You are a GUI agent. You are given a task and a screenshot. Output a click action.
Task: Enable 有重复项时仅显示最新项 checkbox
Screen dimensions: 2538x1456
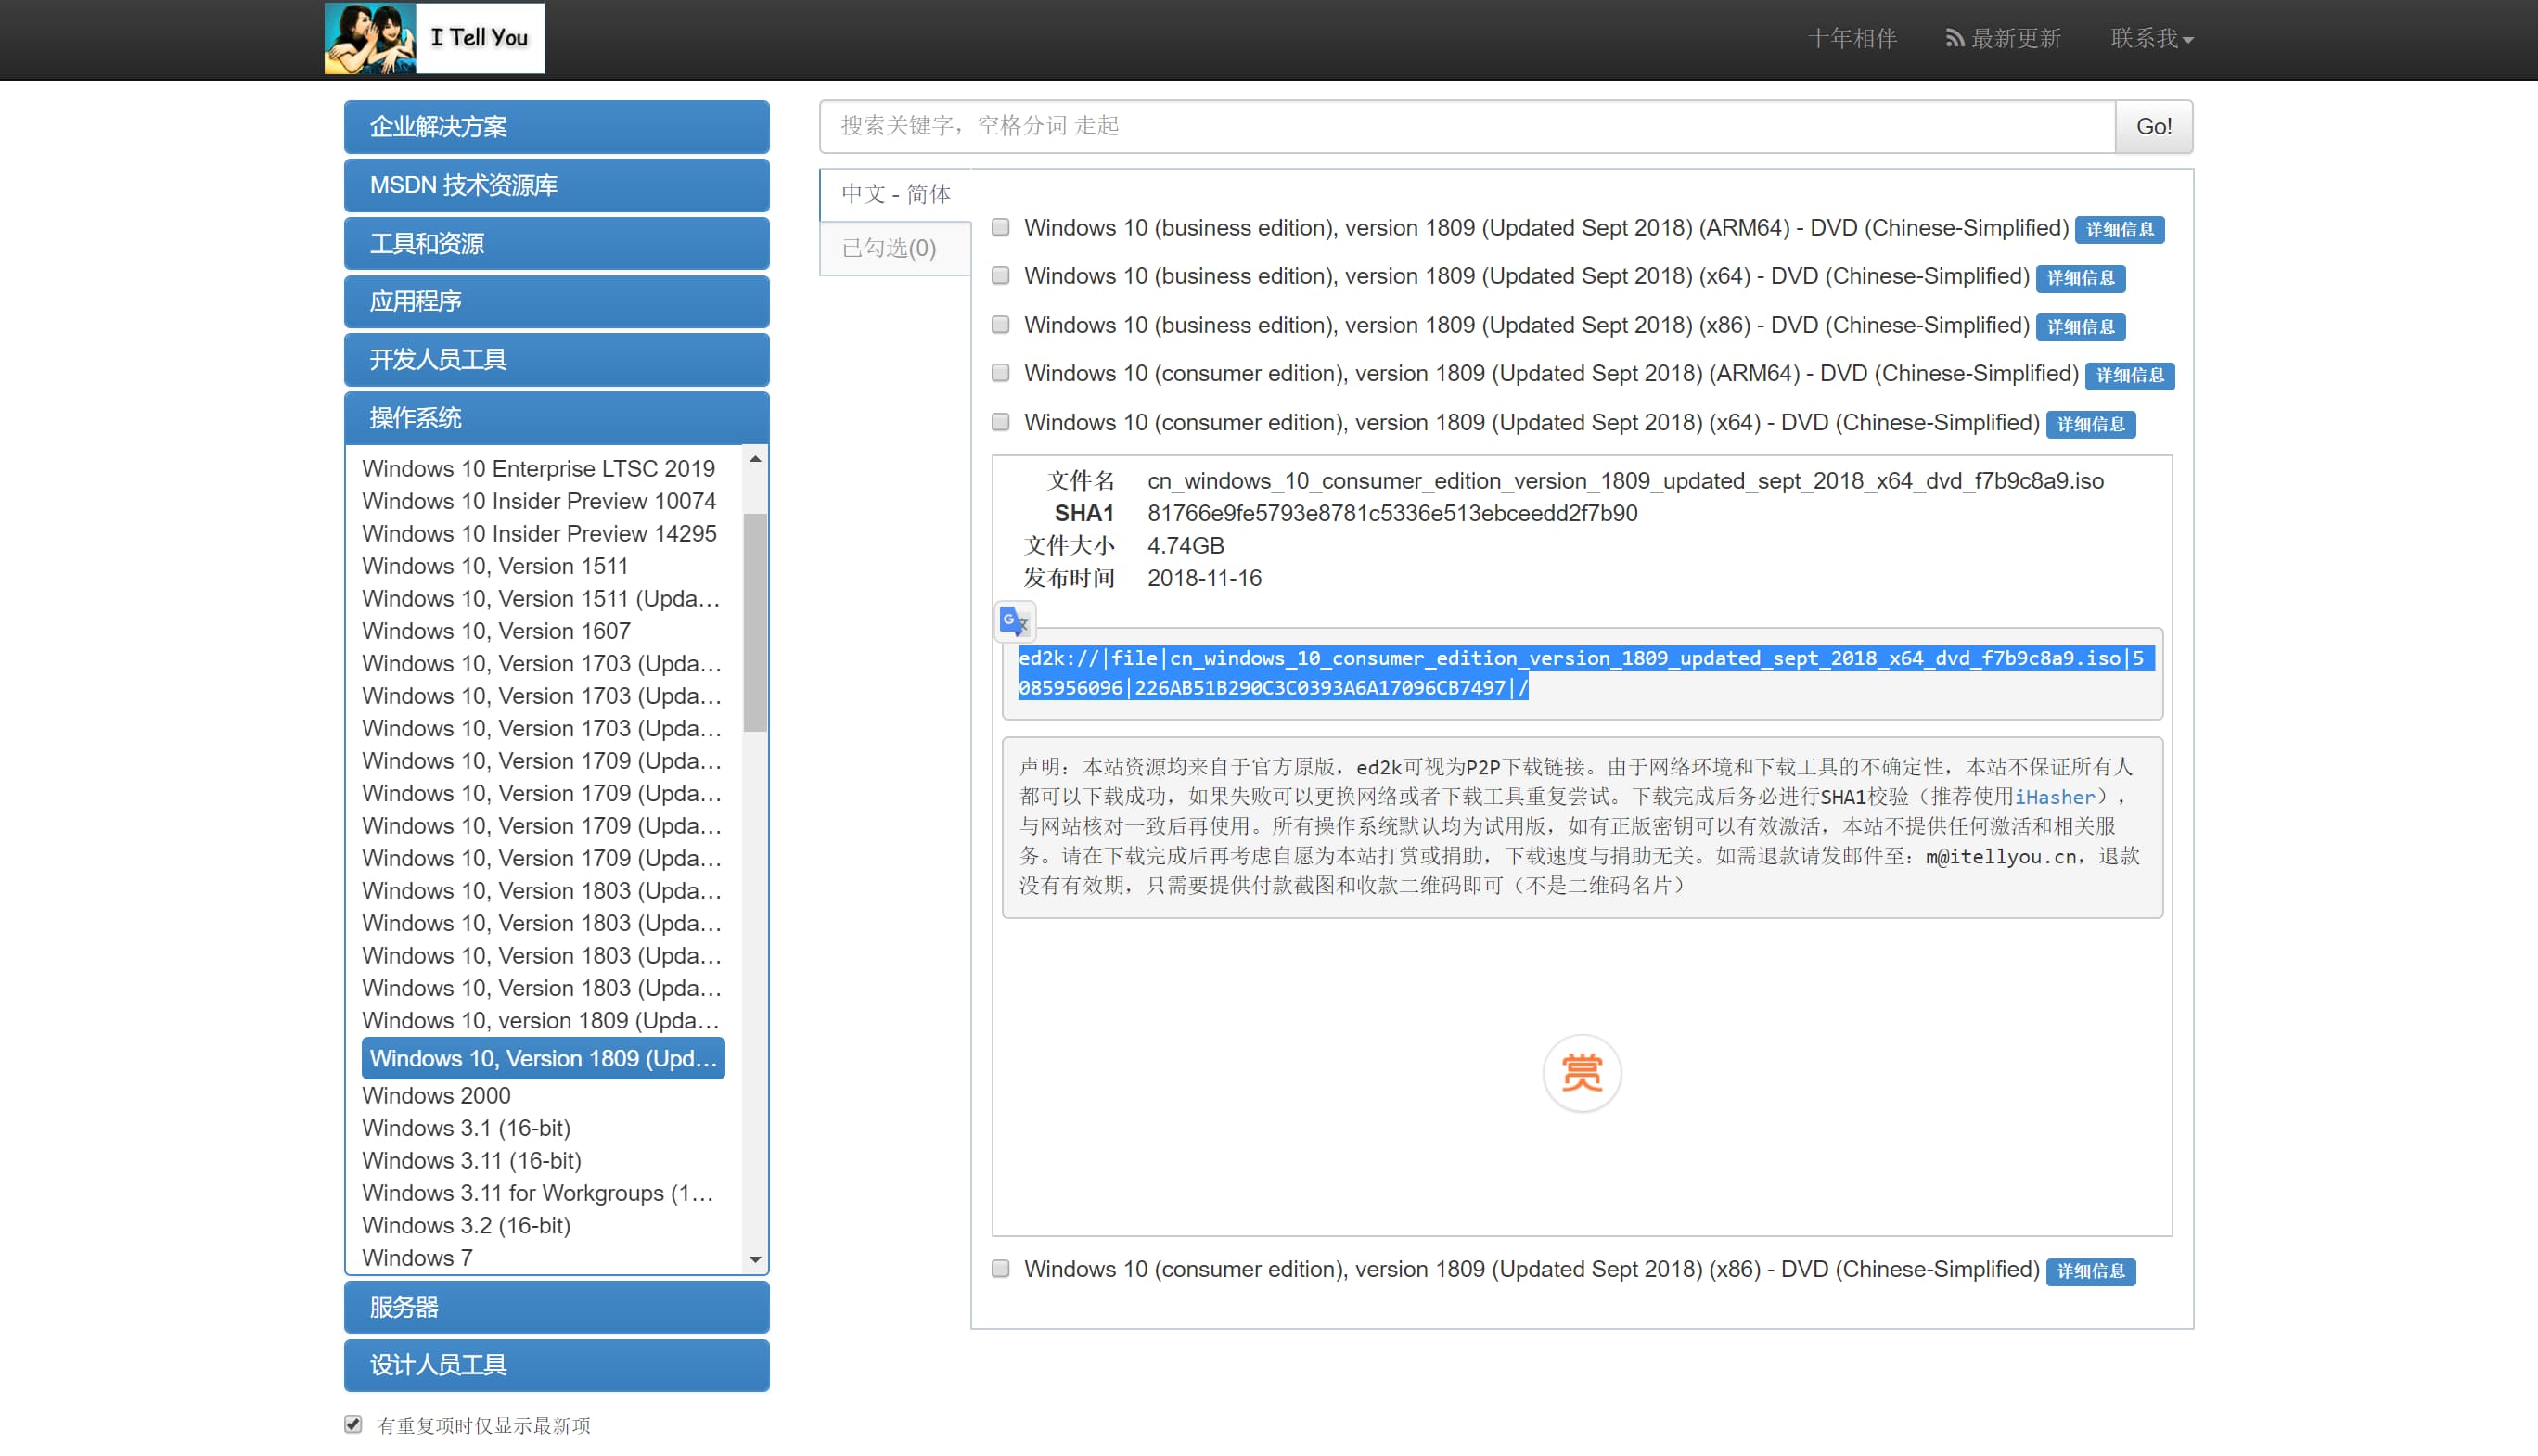pos(352,1426)
